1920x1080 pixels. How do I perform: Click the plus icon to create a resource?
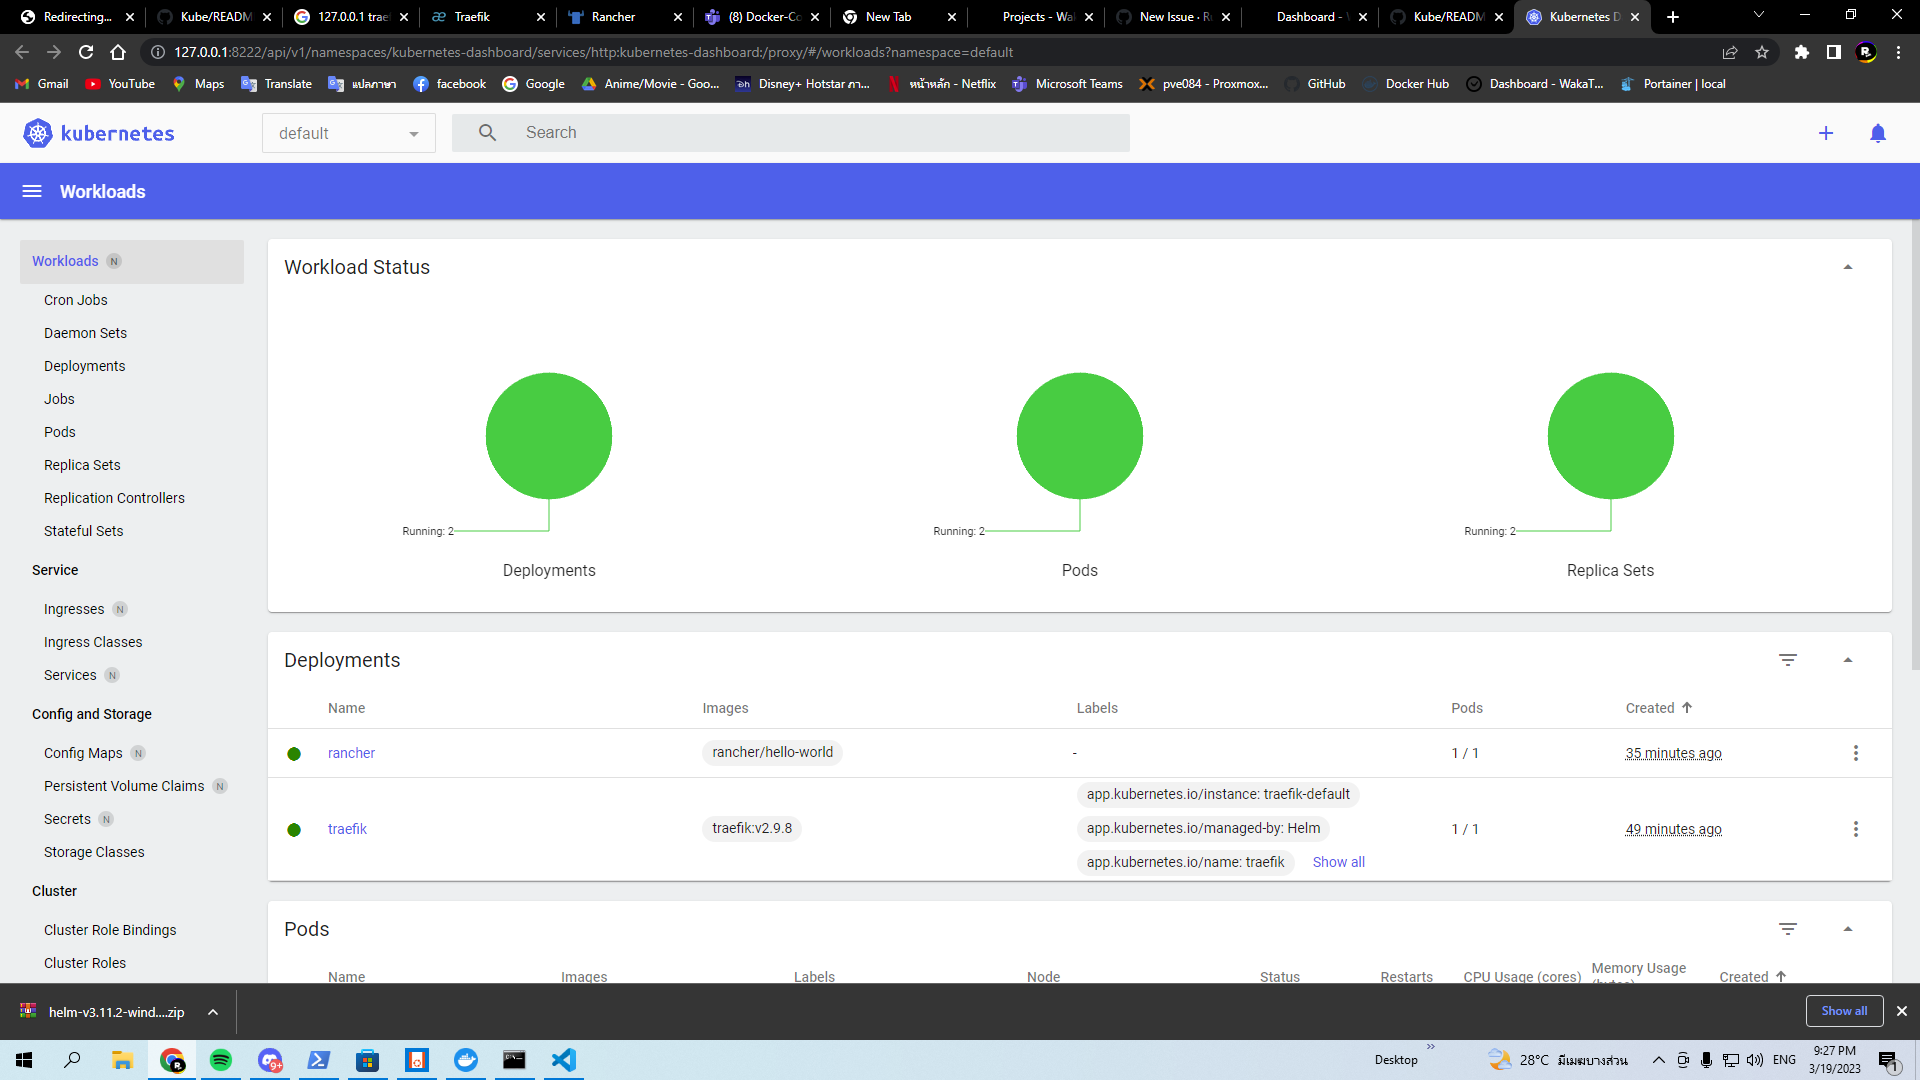(x=1826, y=133)
